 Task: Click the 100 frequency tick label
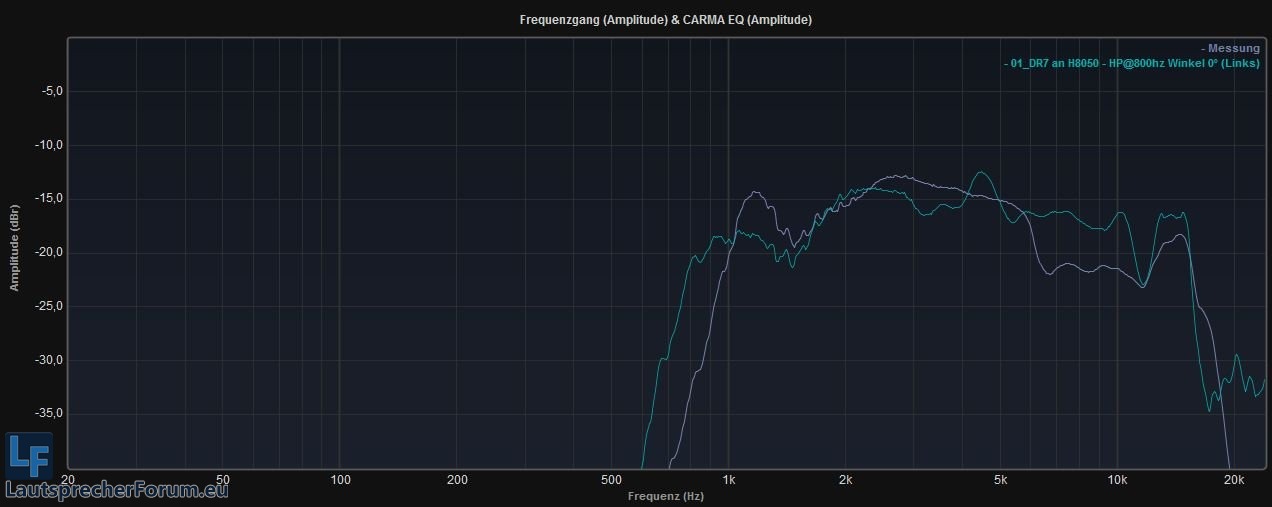click(x=340, y=480)
